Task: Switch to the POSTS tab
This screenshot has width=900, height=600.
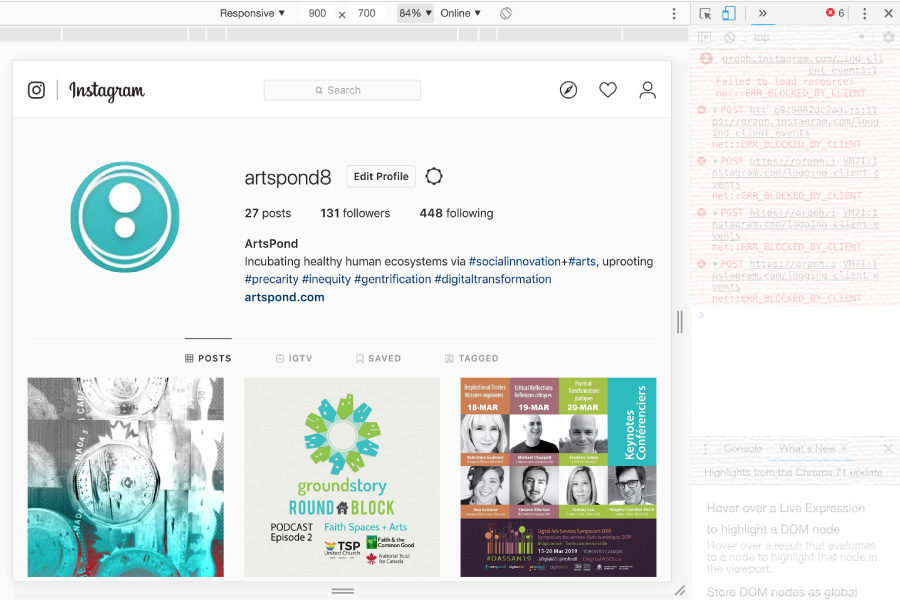Action: (208, 358)
